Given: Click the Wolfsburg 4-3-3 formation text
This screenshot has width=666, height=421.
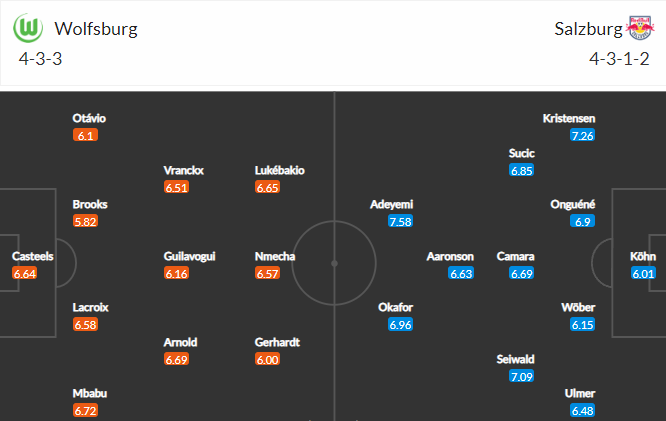Looking at the screenshot, I should coord(40,59).
